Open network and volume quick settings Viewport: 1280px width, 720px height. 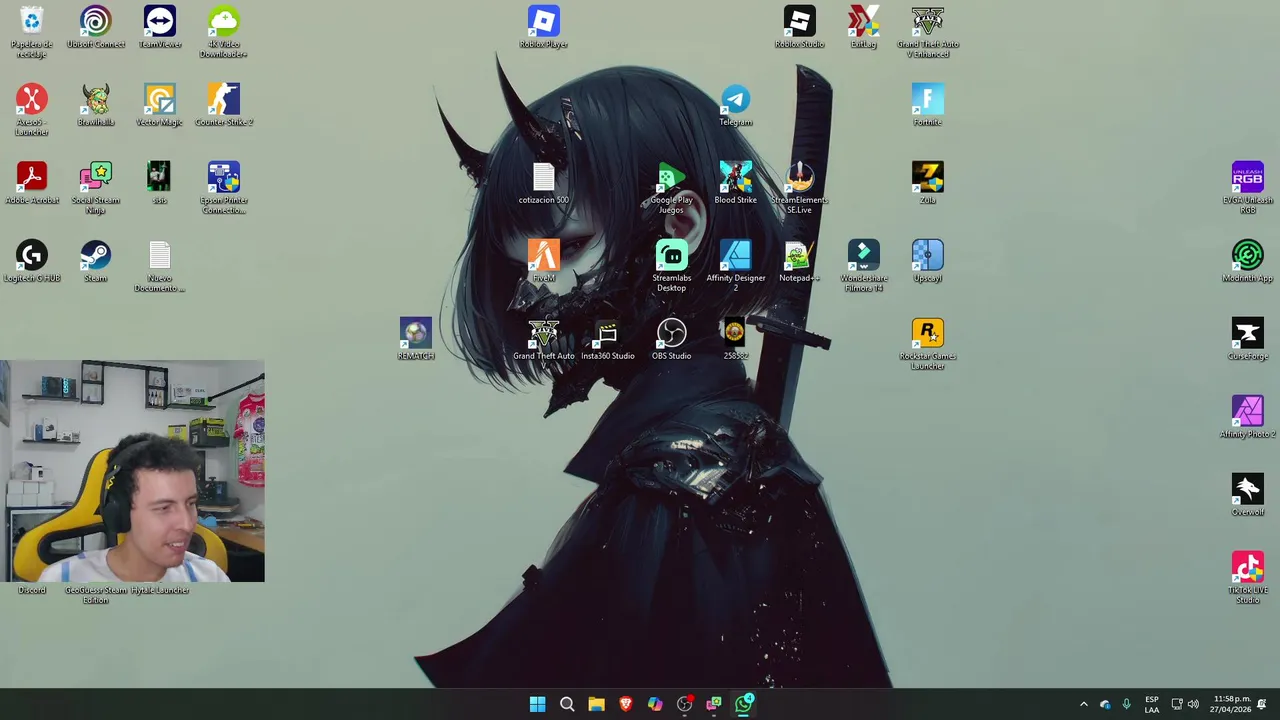[1185, 704]
